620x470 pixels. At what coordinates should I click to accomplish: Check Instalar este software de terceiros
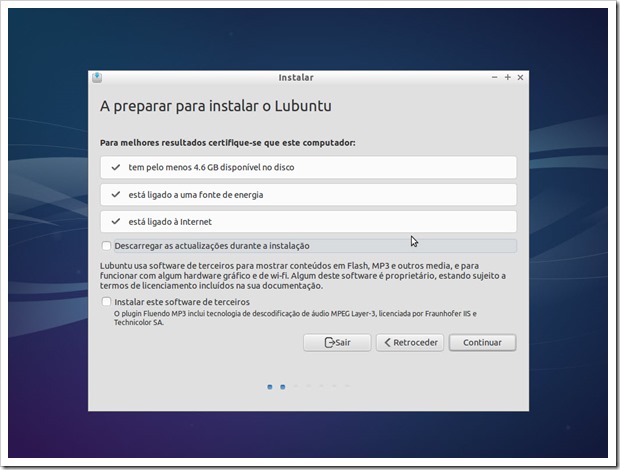click(106, 302)
